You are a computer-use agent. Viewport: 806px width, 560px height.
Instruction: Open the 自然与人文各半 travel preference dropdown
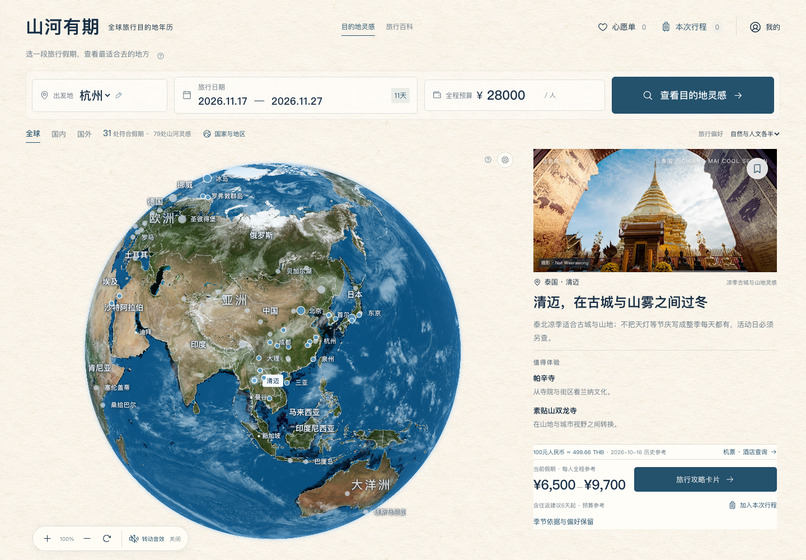coord(755,134)
